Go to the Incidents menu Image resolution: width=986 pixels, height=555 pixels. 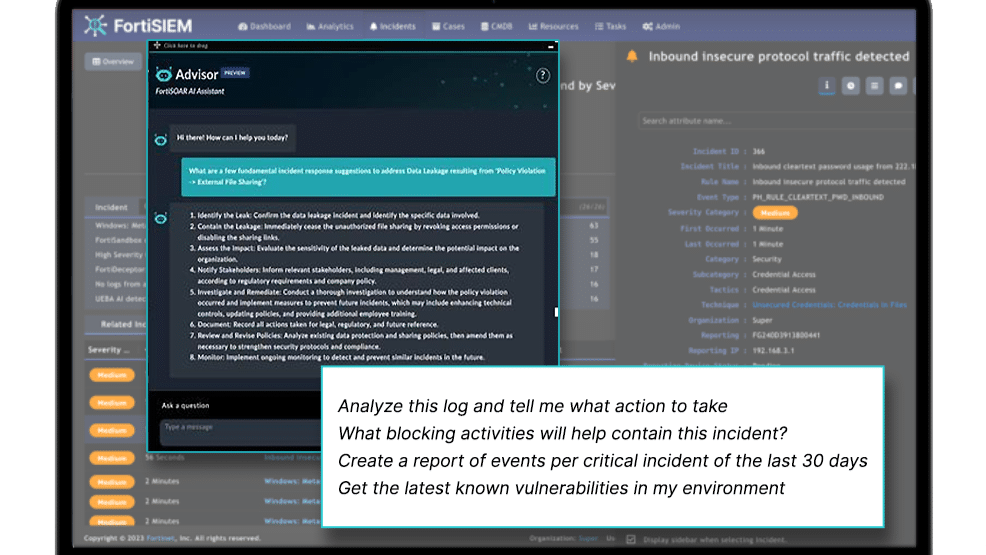tap(393, 26)
